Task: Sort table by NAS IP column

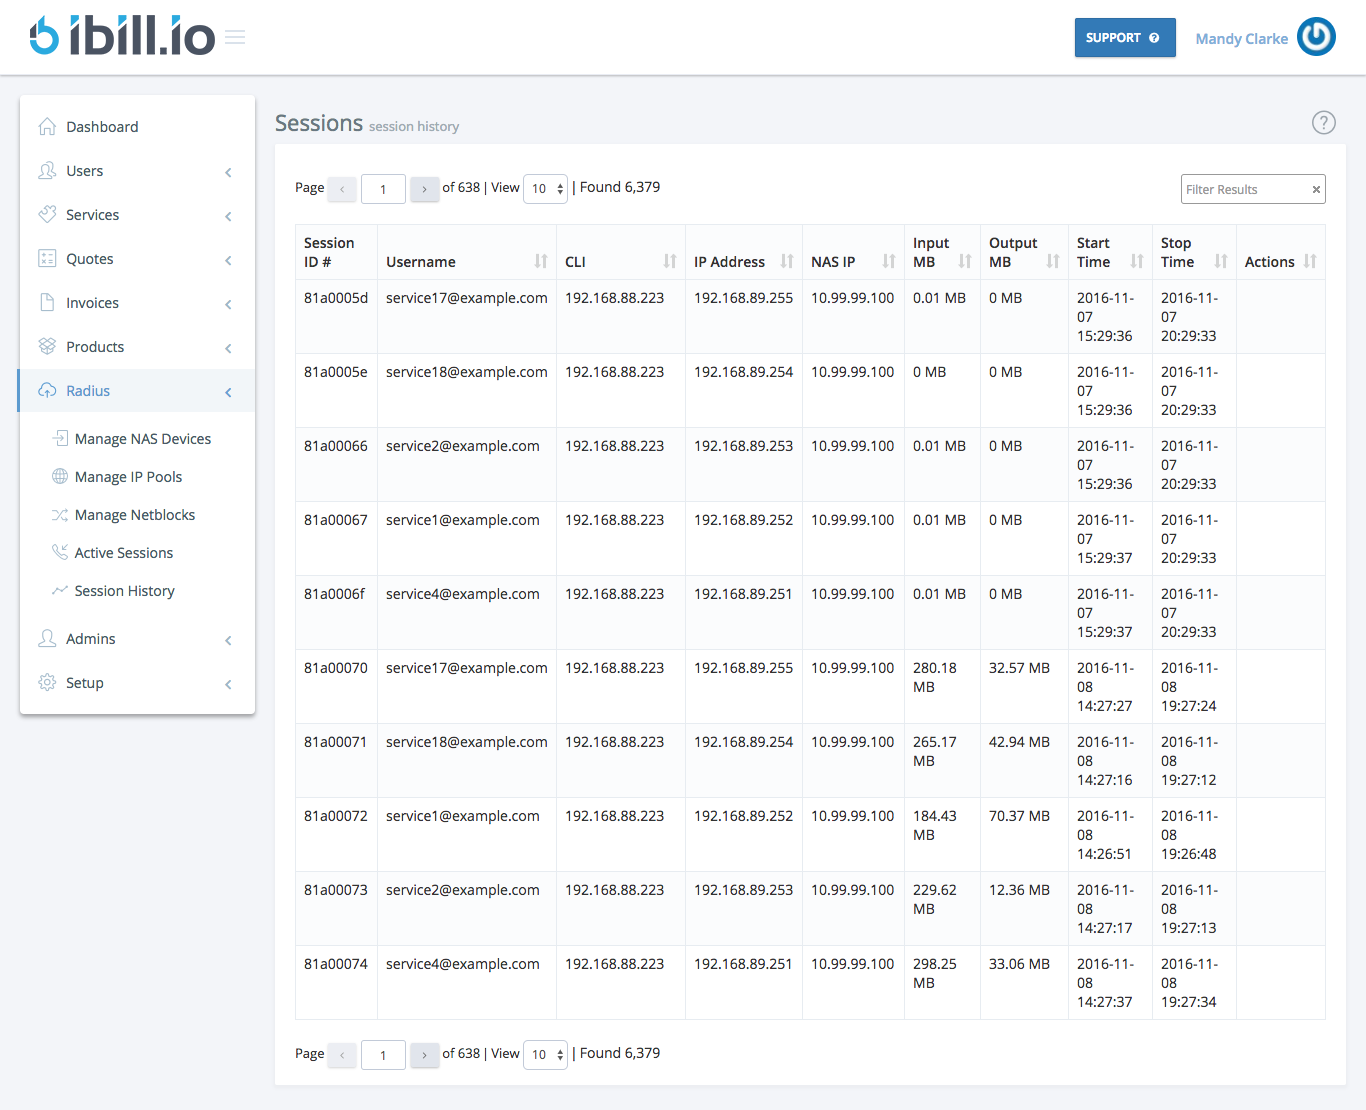Action: [x=889, y=261]
